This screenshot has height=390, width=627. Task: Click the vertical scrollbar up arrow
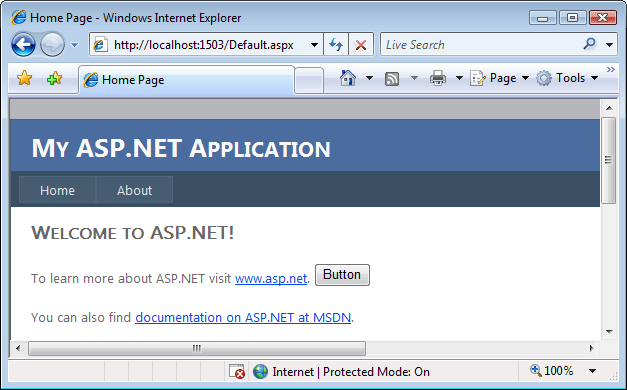click(609, 108)
